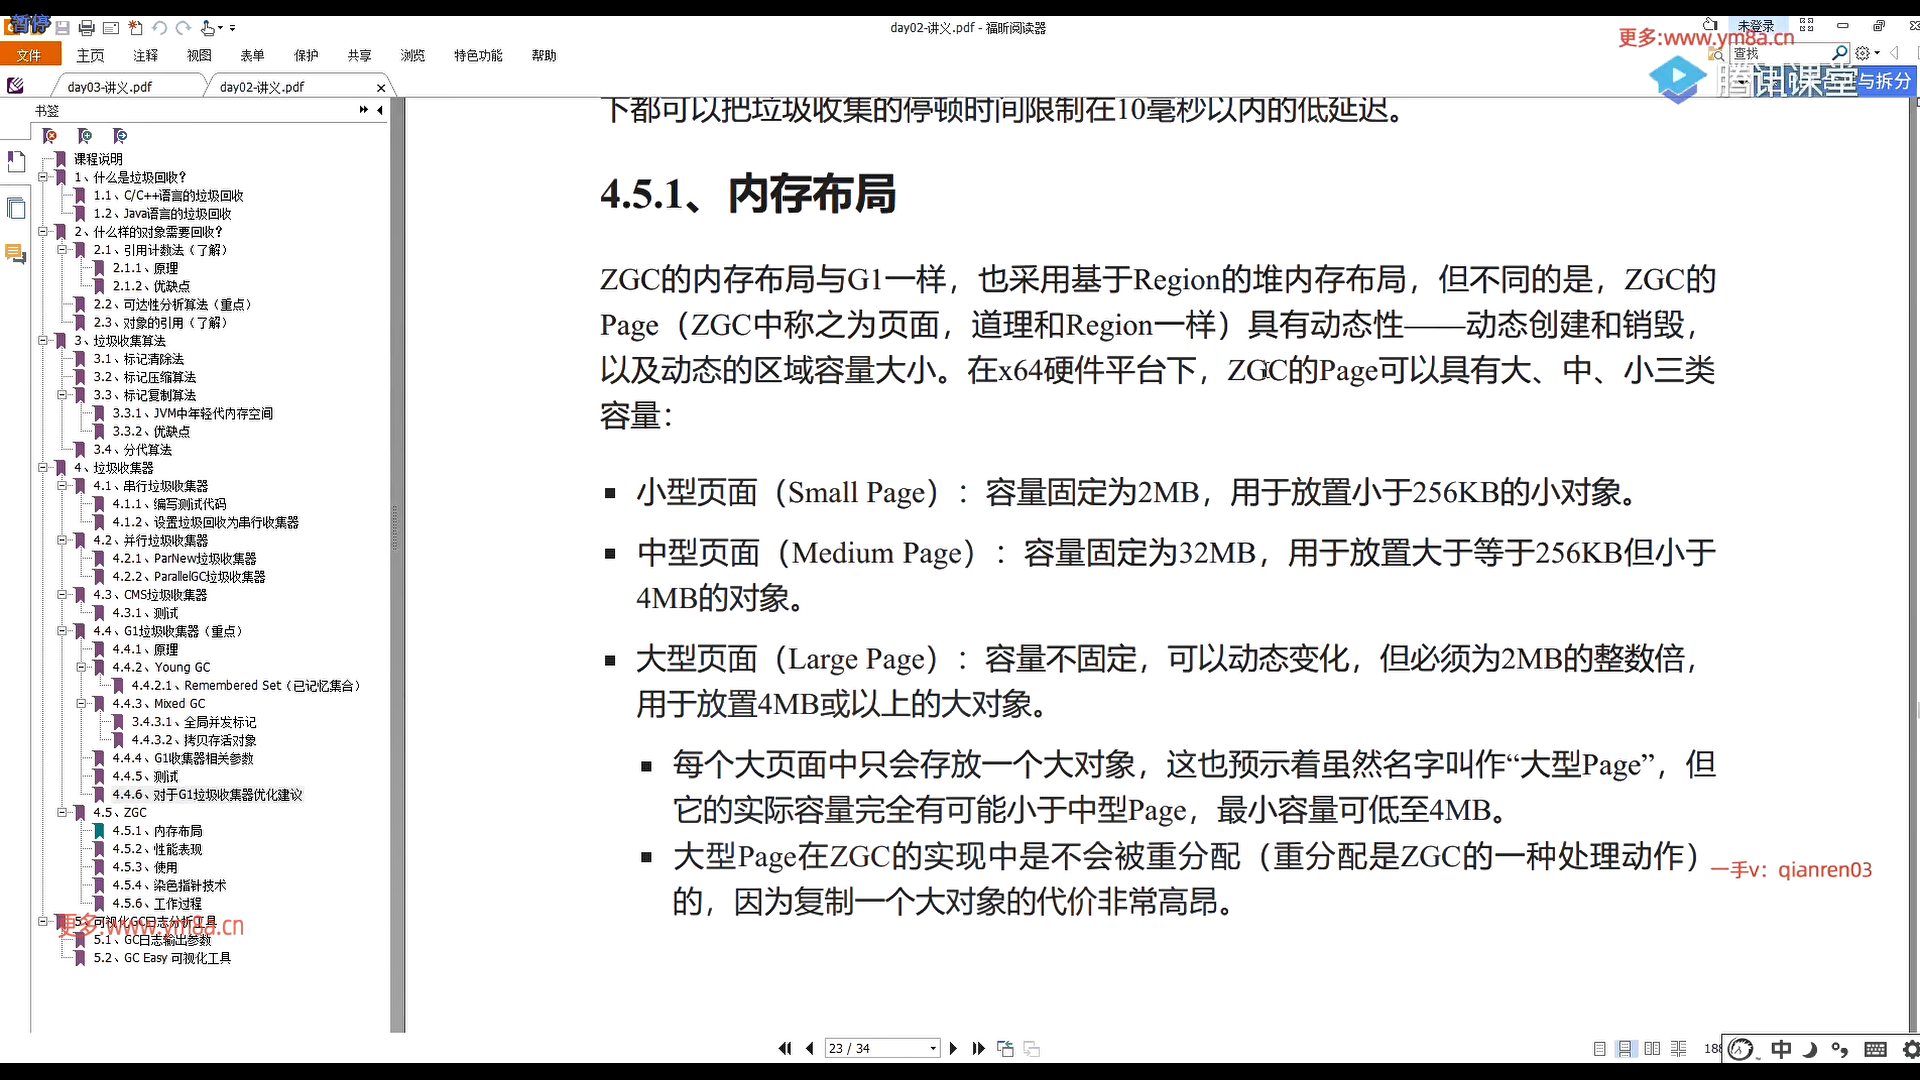Click the print icon in quick toolbar
This screenshot has width=1920, height=1080.
(x=86, y=28)
